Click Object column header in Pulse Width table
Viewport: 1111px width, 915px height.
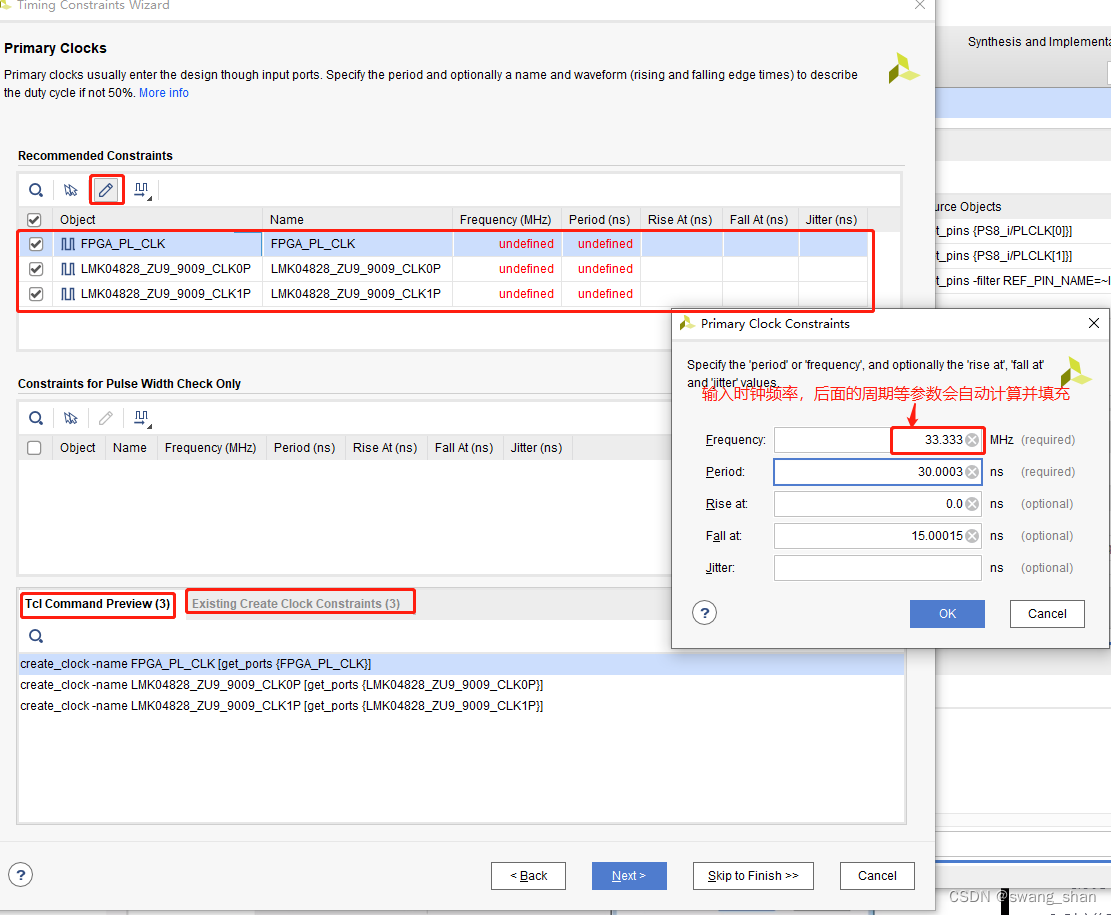pos(78,448)
